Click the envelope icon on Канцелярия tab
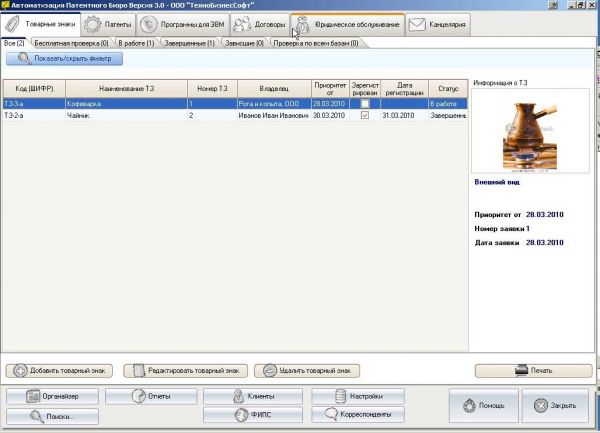600x433 pixels. pyautogui.click(x=417, y=25)
